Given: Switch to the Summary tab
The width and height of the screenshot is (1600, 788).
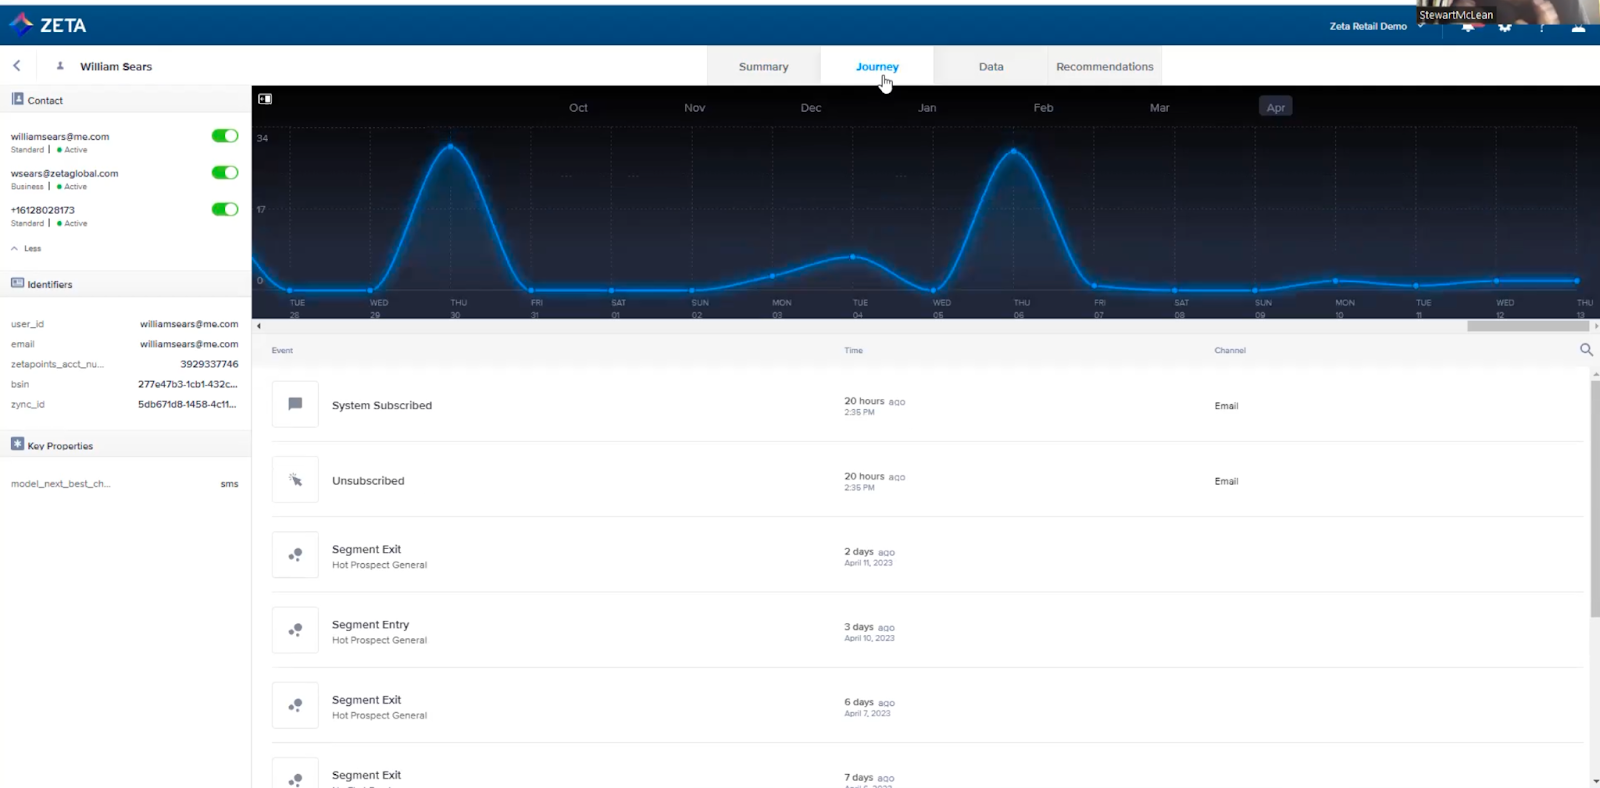Looking at the screenshot, I should 763,66.
